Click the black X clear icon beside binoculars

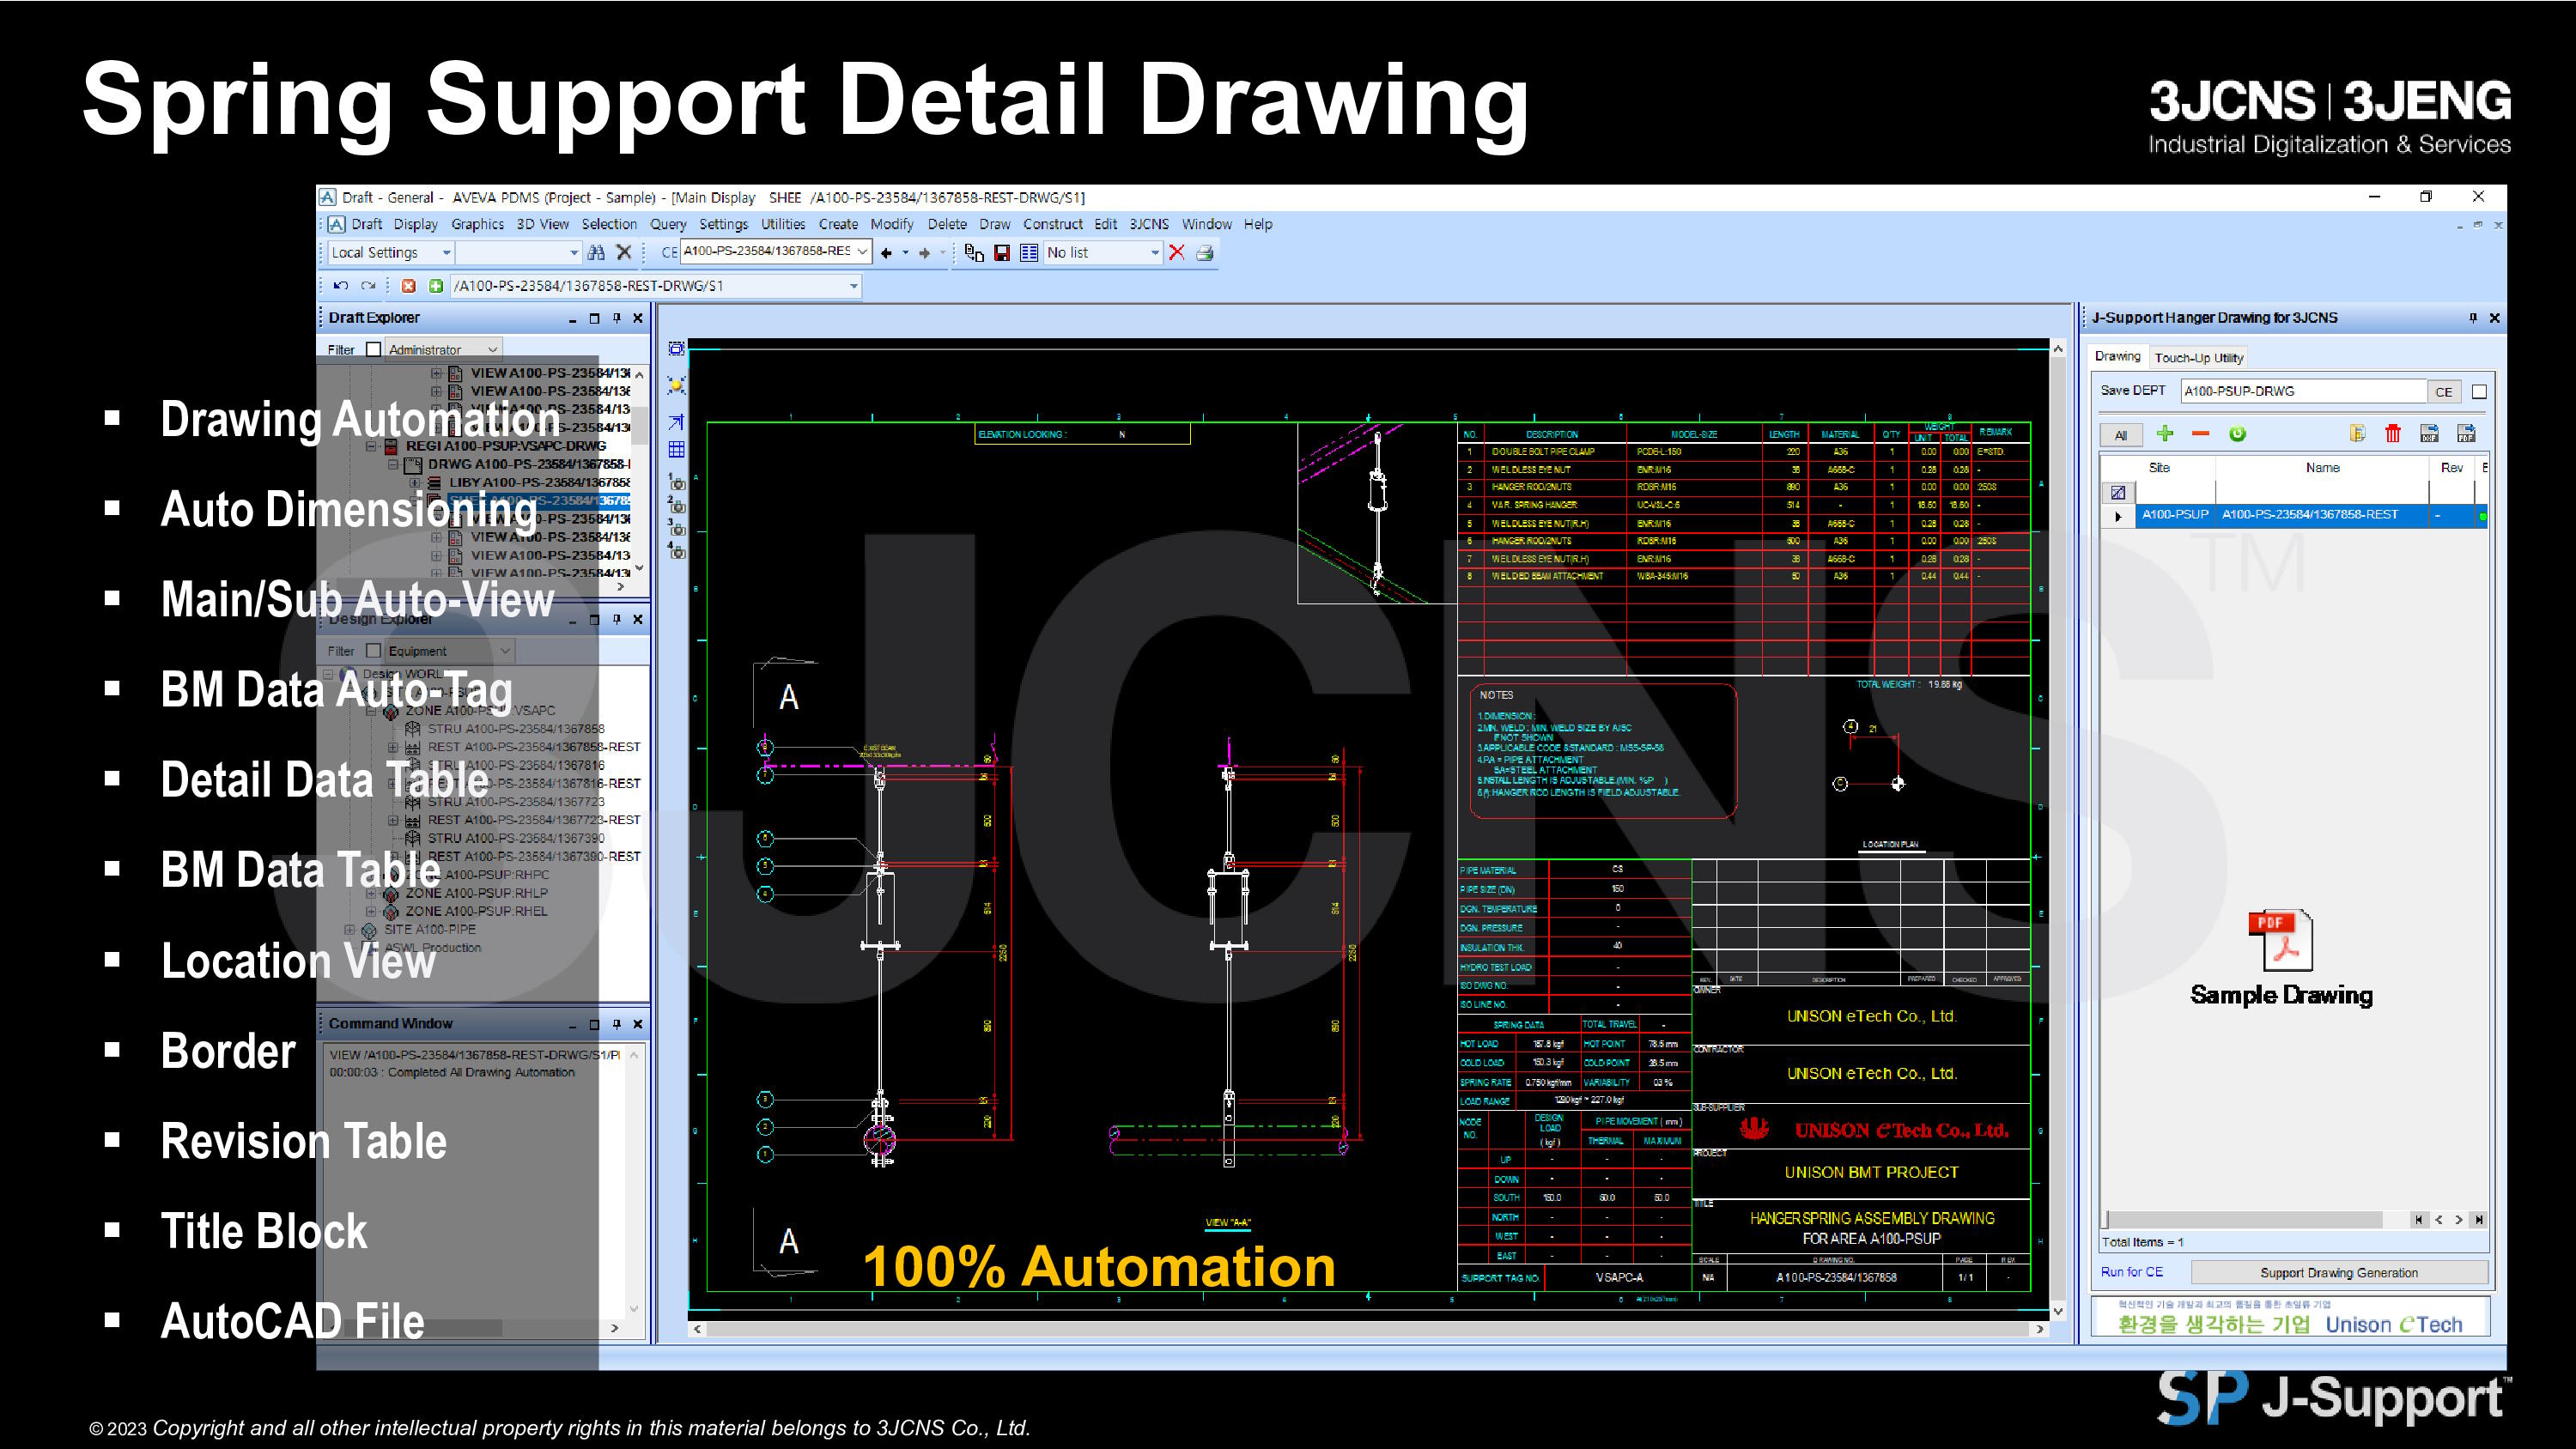(x=624, y=252)
